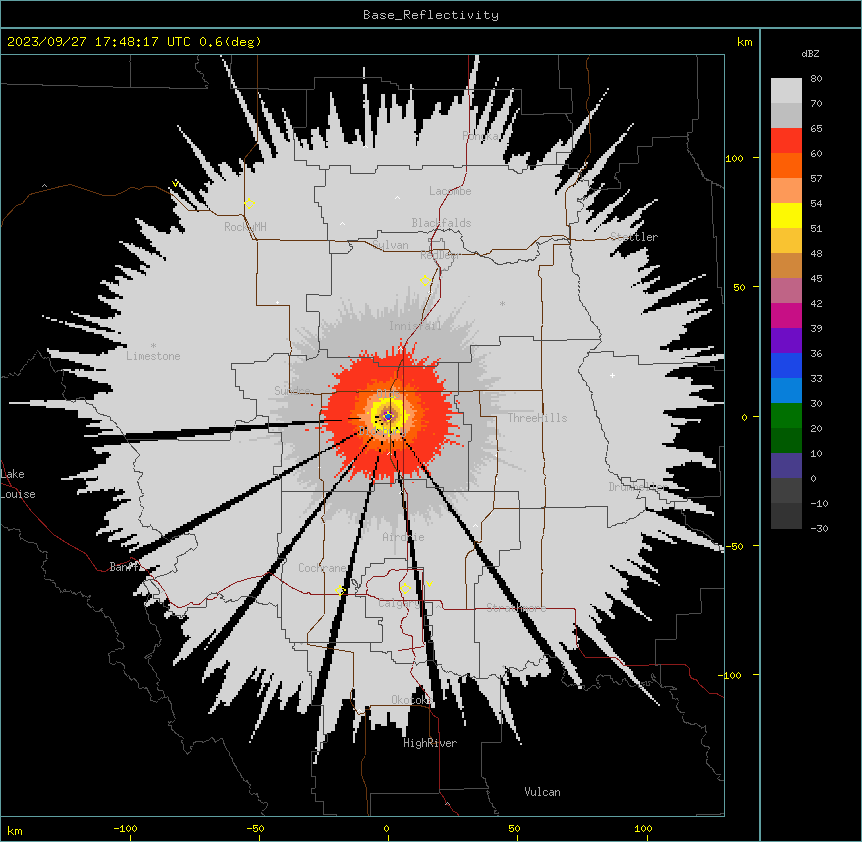The image size is (862, 842).
Task: Click the Banff town label
Action: (124, 567)
